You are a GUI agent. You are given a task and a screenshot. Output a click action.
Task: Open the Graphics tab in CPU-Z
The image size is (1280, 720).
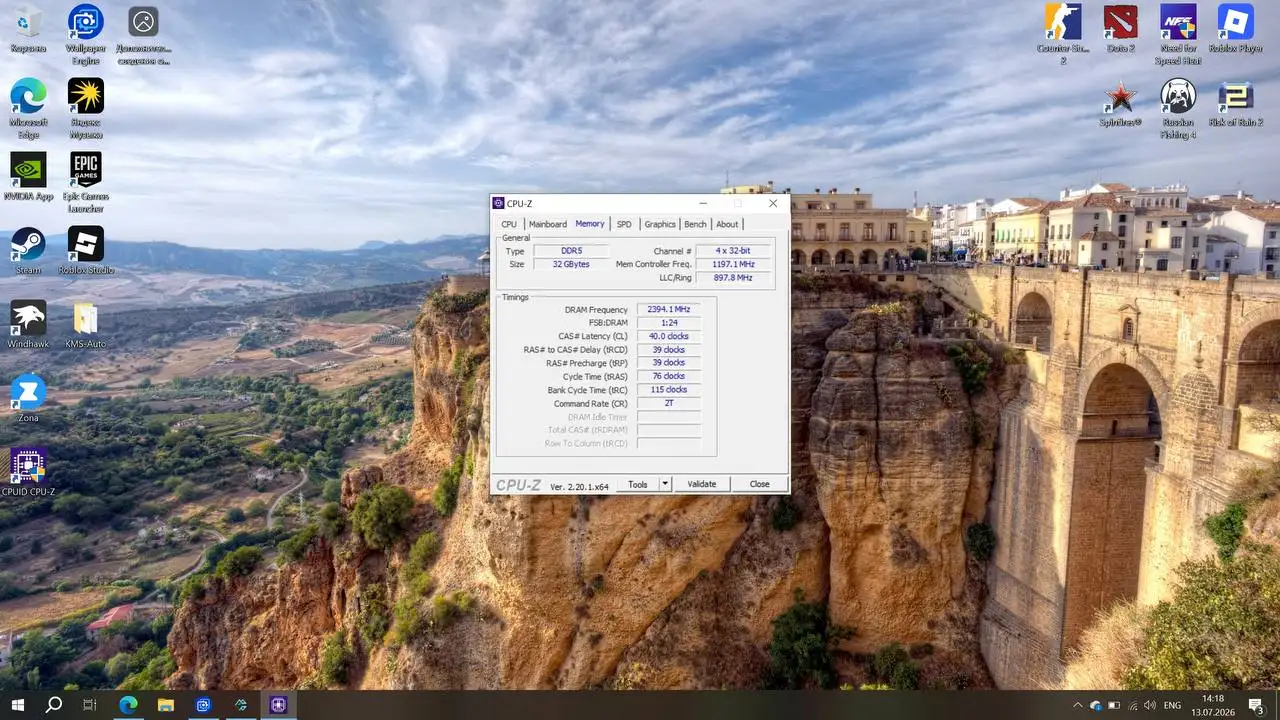660,224
